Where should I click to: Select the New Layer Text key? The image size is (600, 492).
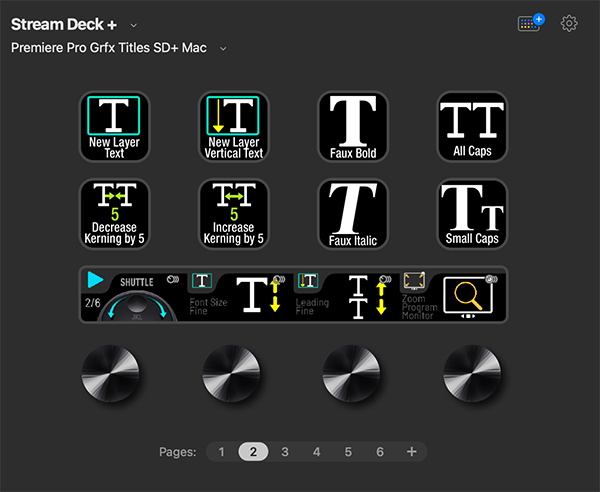point(114,127)
